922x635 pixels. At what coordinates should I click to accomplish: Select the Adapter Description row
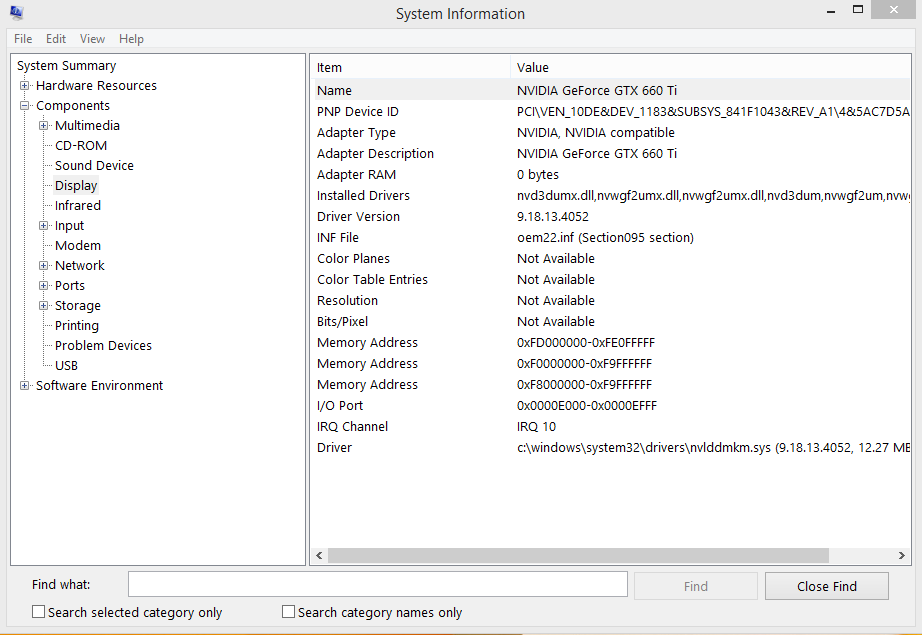tap(611, 153)
